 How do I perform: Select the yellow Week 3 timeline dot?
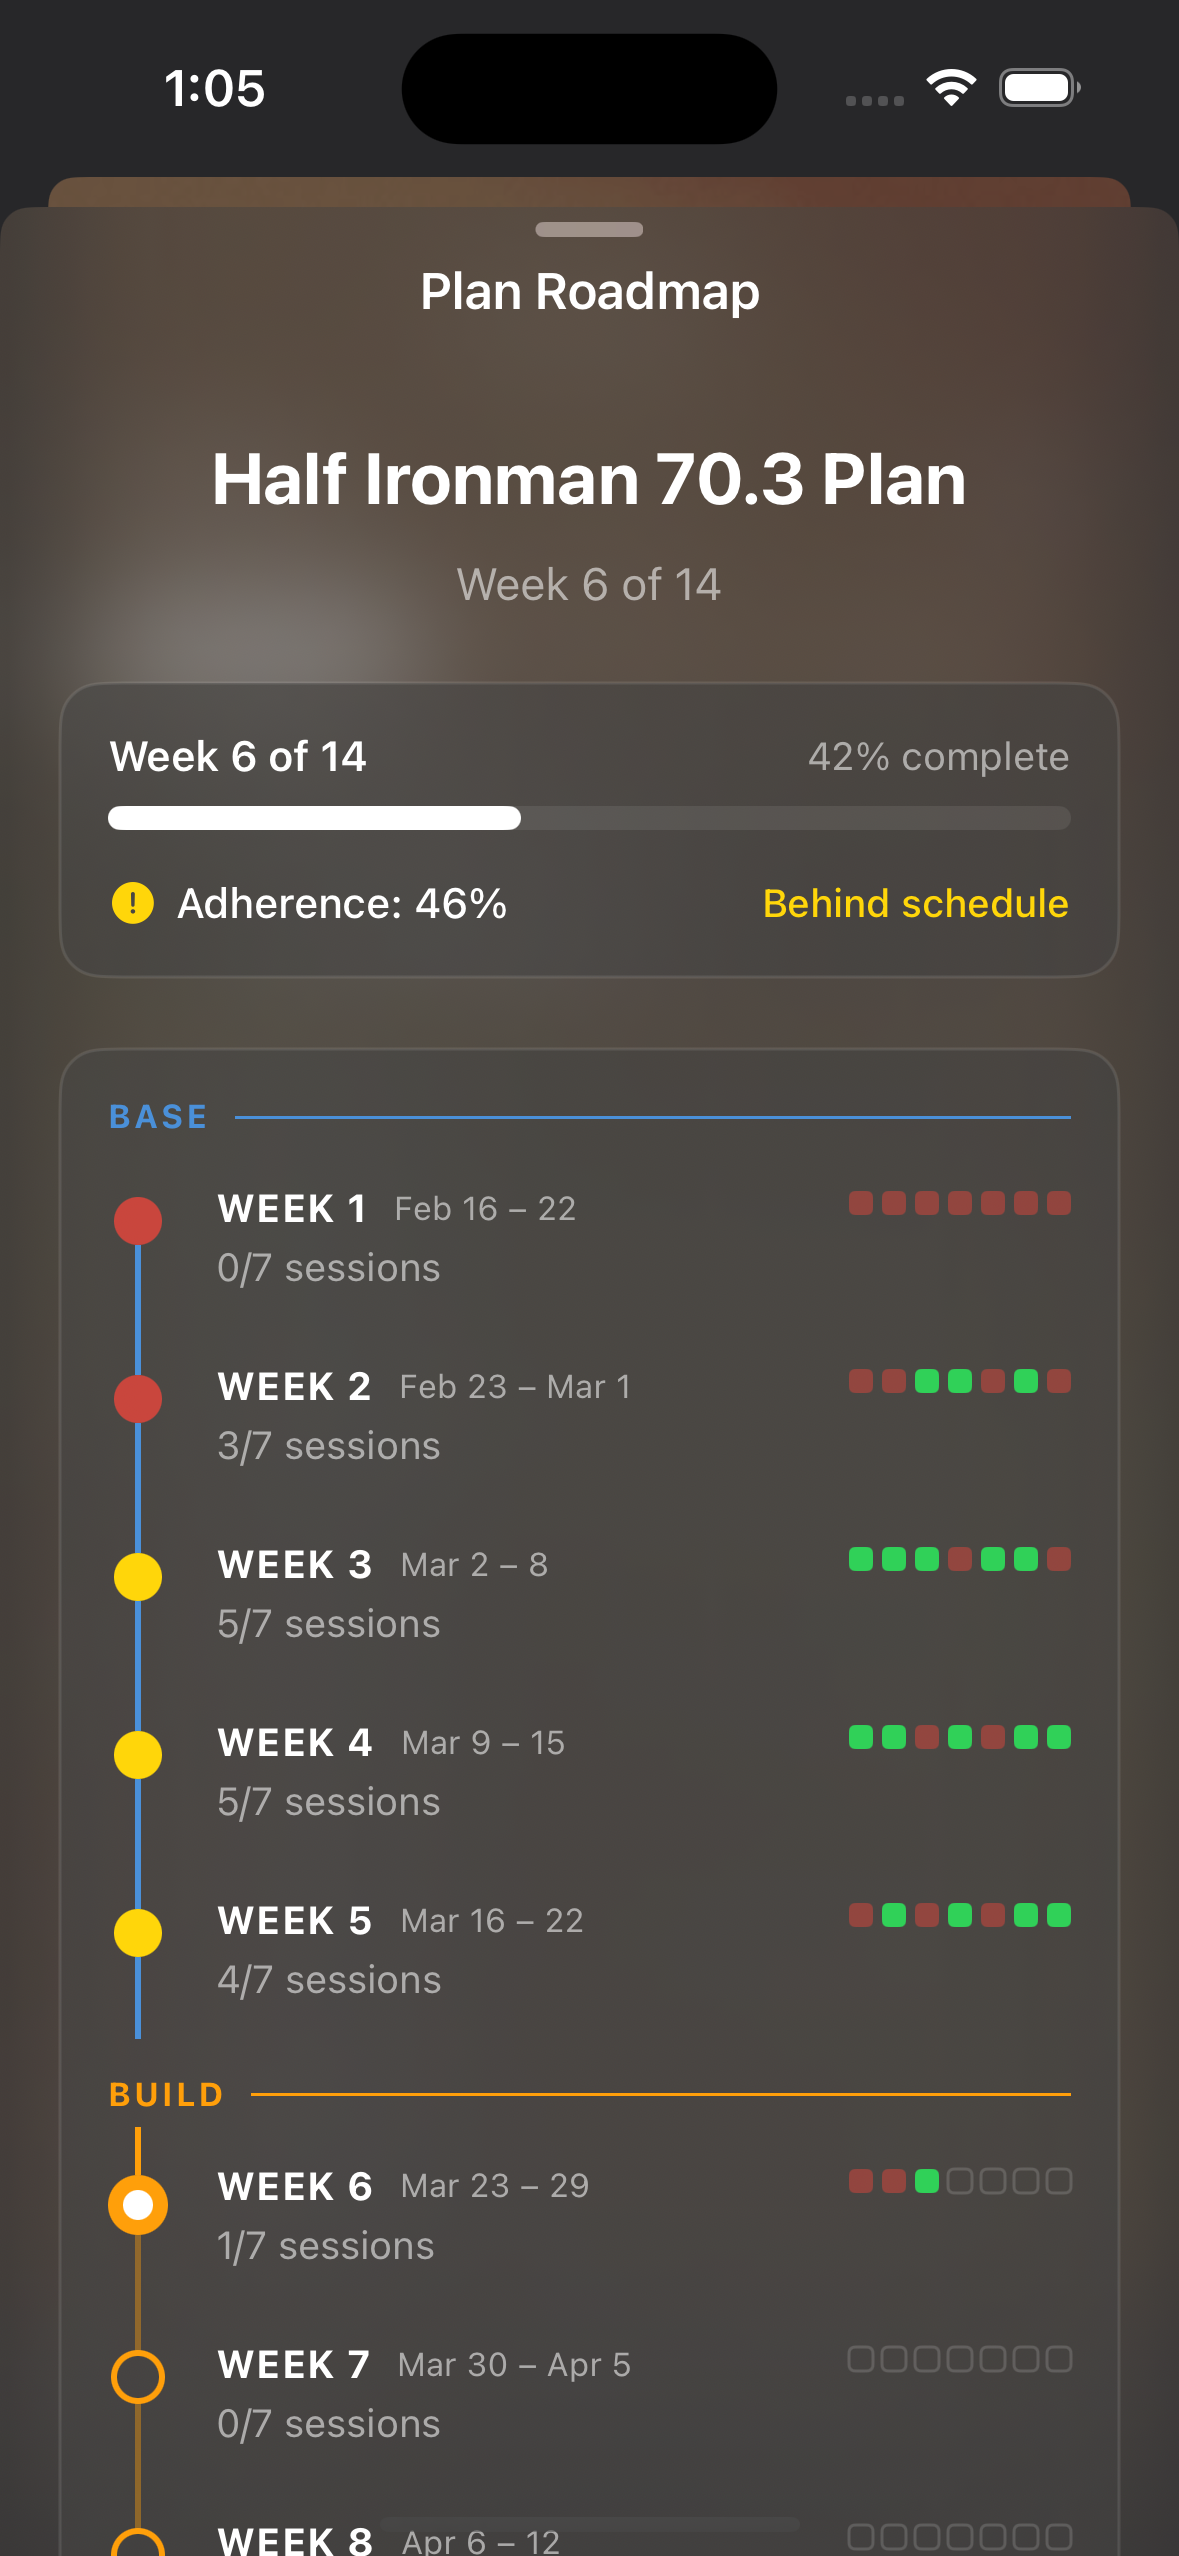[138, 1576]
